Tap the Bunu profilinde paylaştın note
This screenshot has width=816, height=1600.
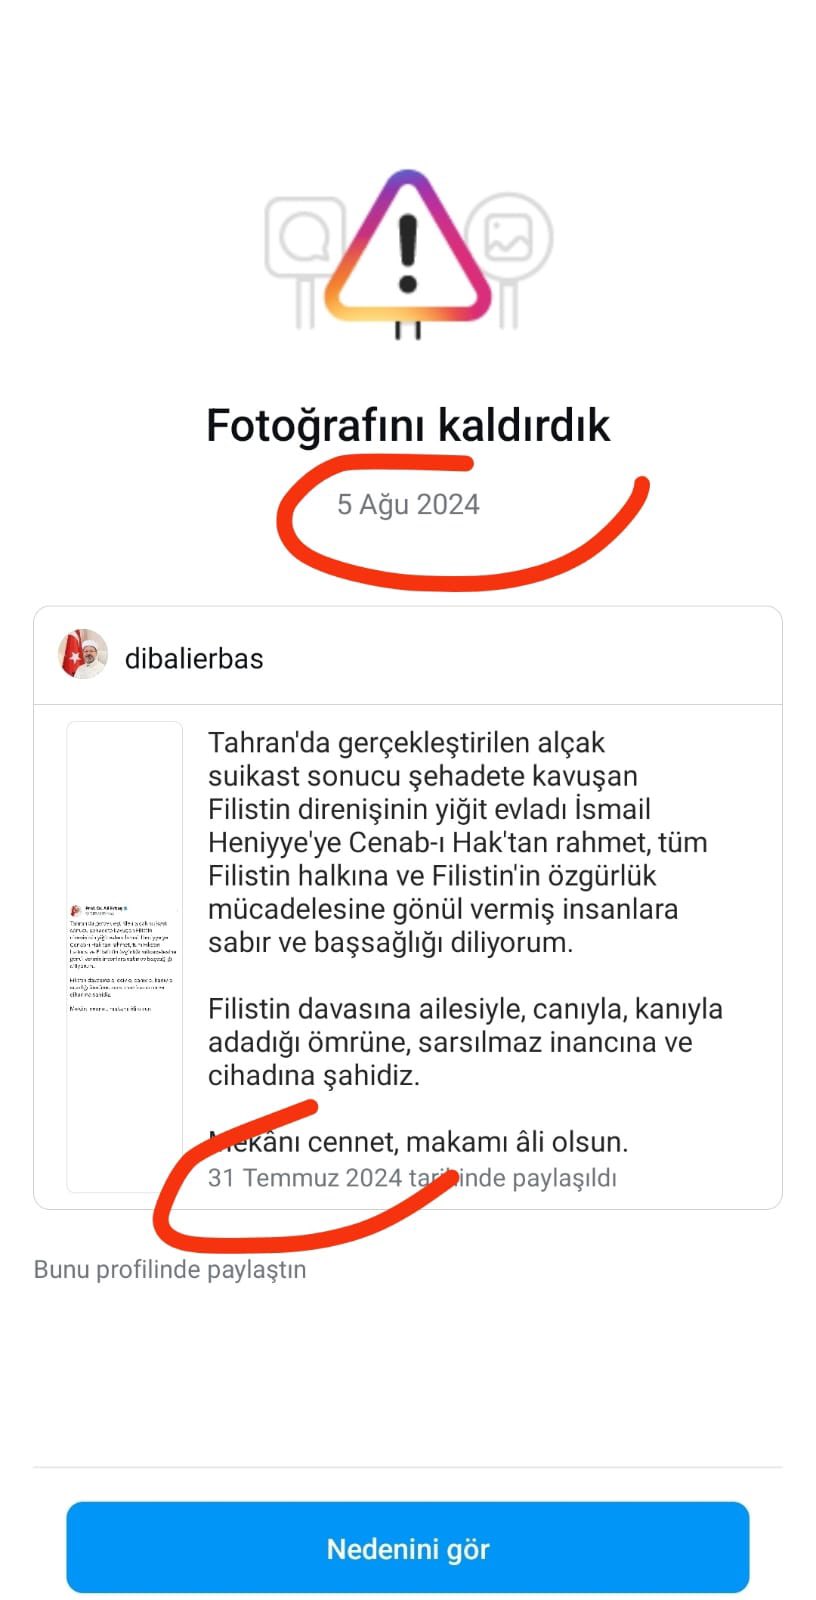coord(170,1269)
